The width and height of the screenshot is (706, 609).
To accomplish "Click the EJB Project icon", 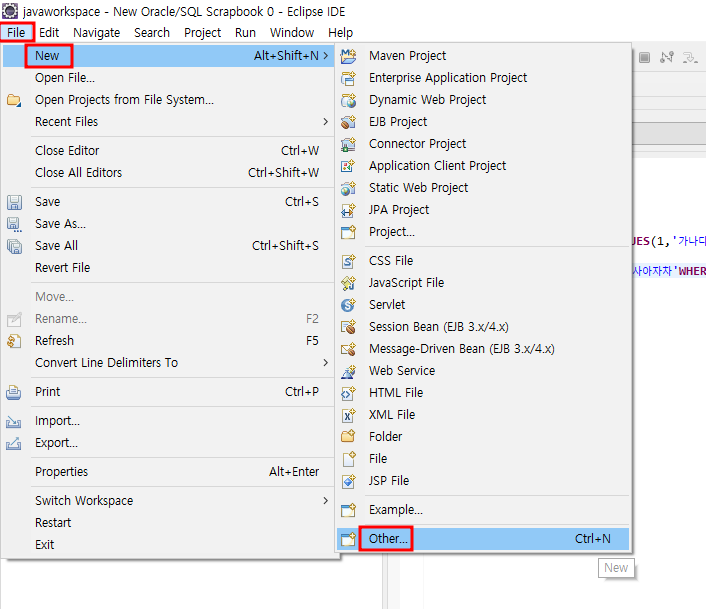I will pyautogui.click(x=348, y=122).
